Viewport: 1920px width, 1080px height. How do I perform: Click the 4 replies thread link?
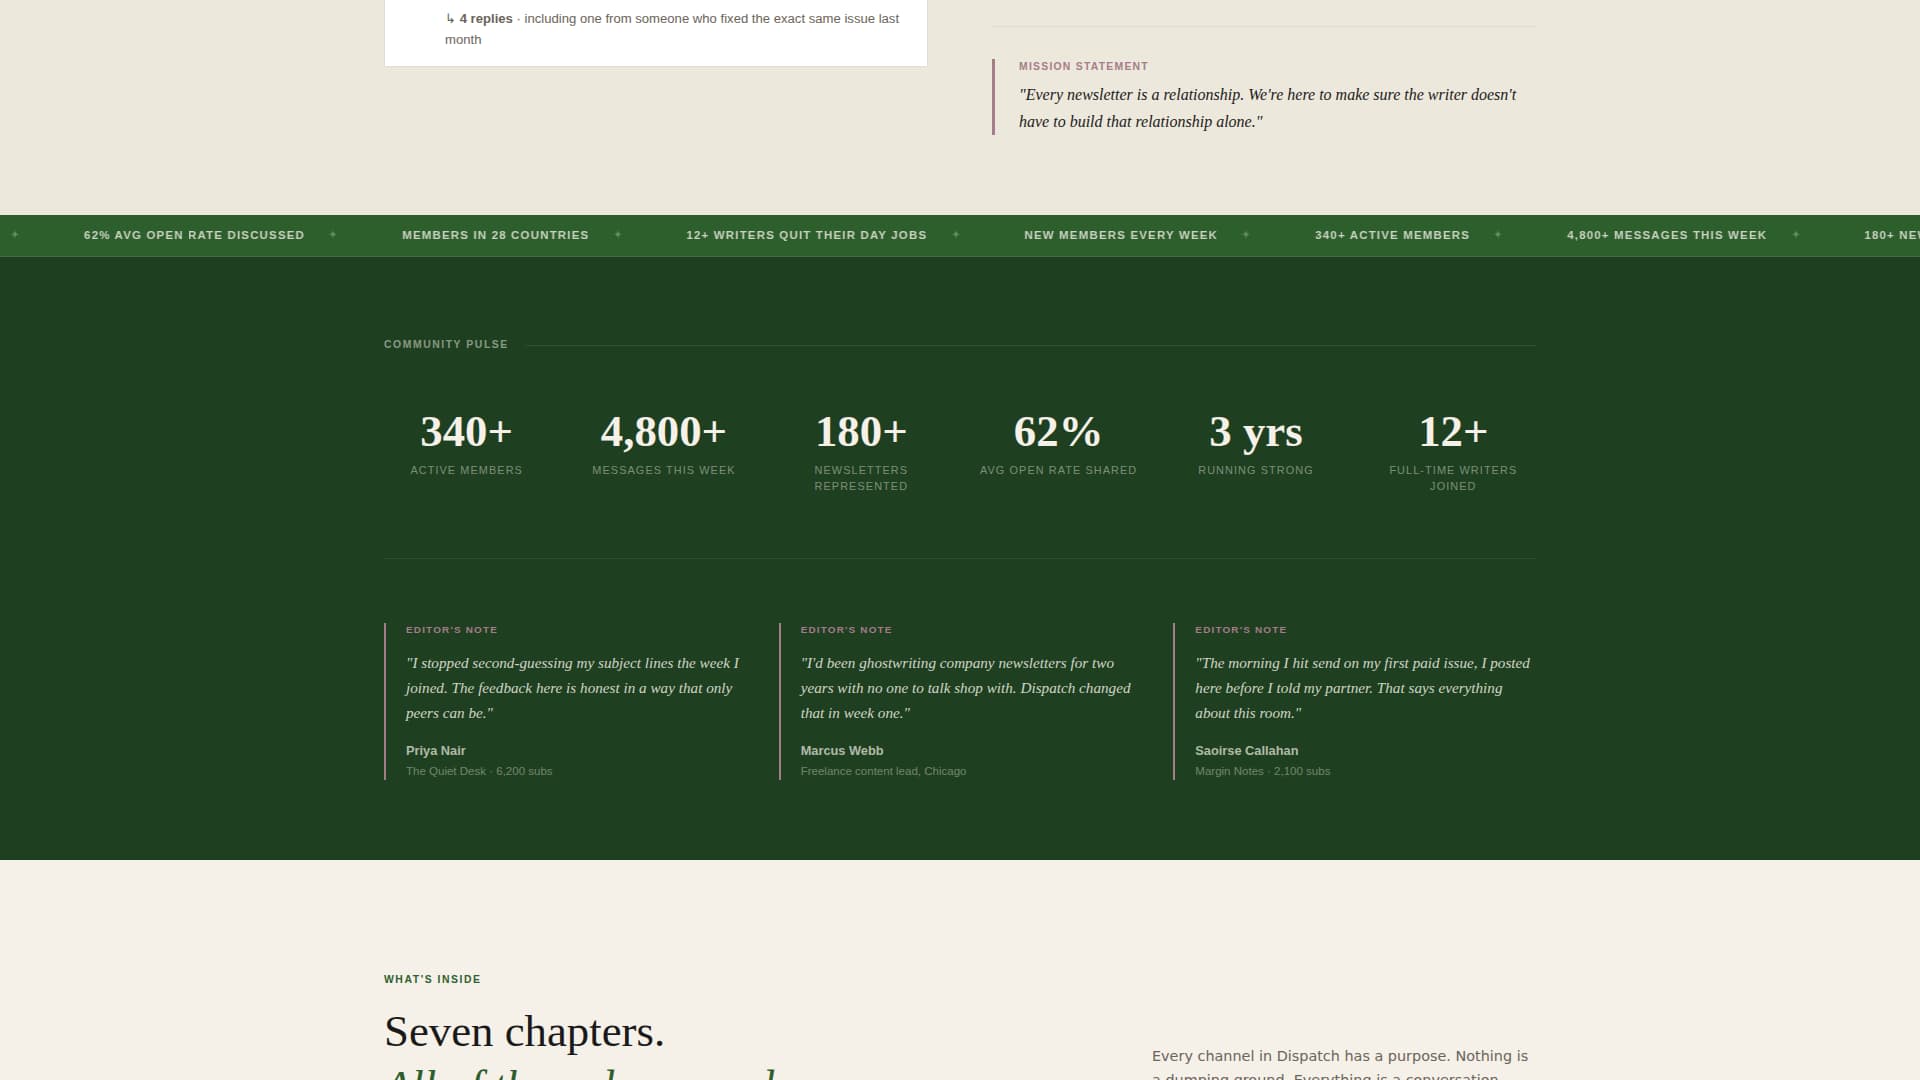485,18
